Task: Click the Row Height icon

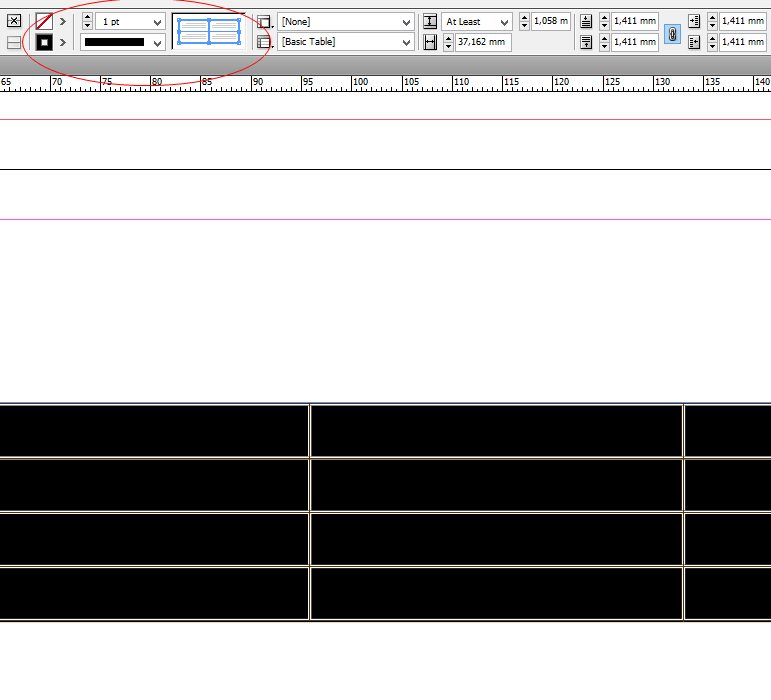Action: tap(430, 22)
